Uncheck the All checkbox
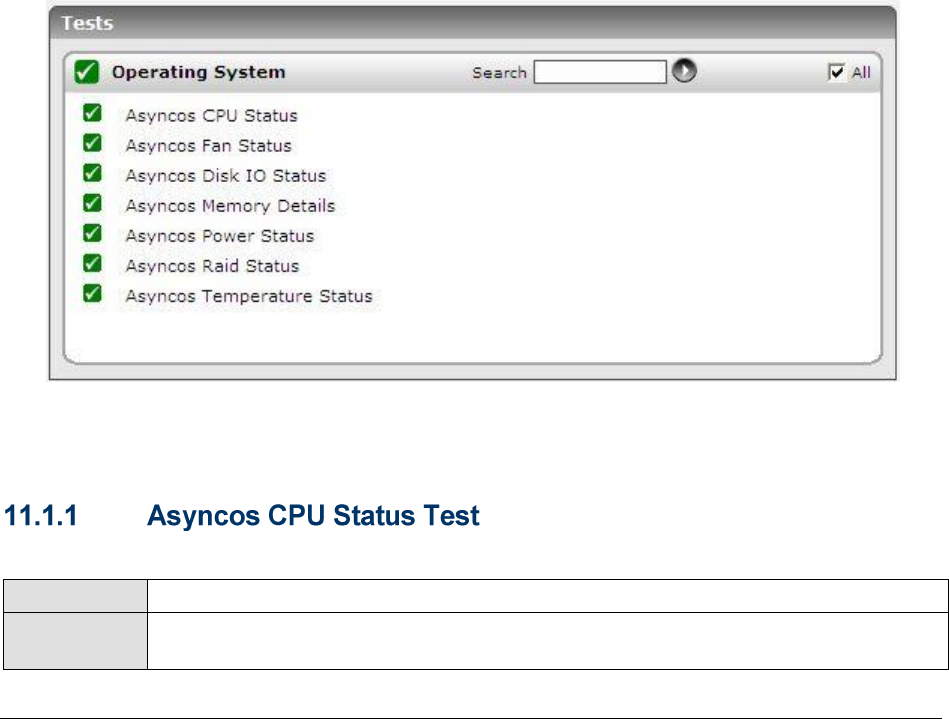The image size is (949, 719). tap(836, 72)
